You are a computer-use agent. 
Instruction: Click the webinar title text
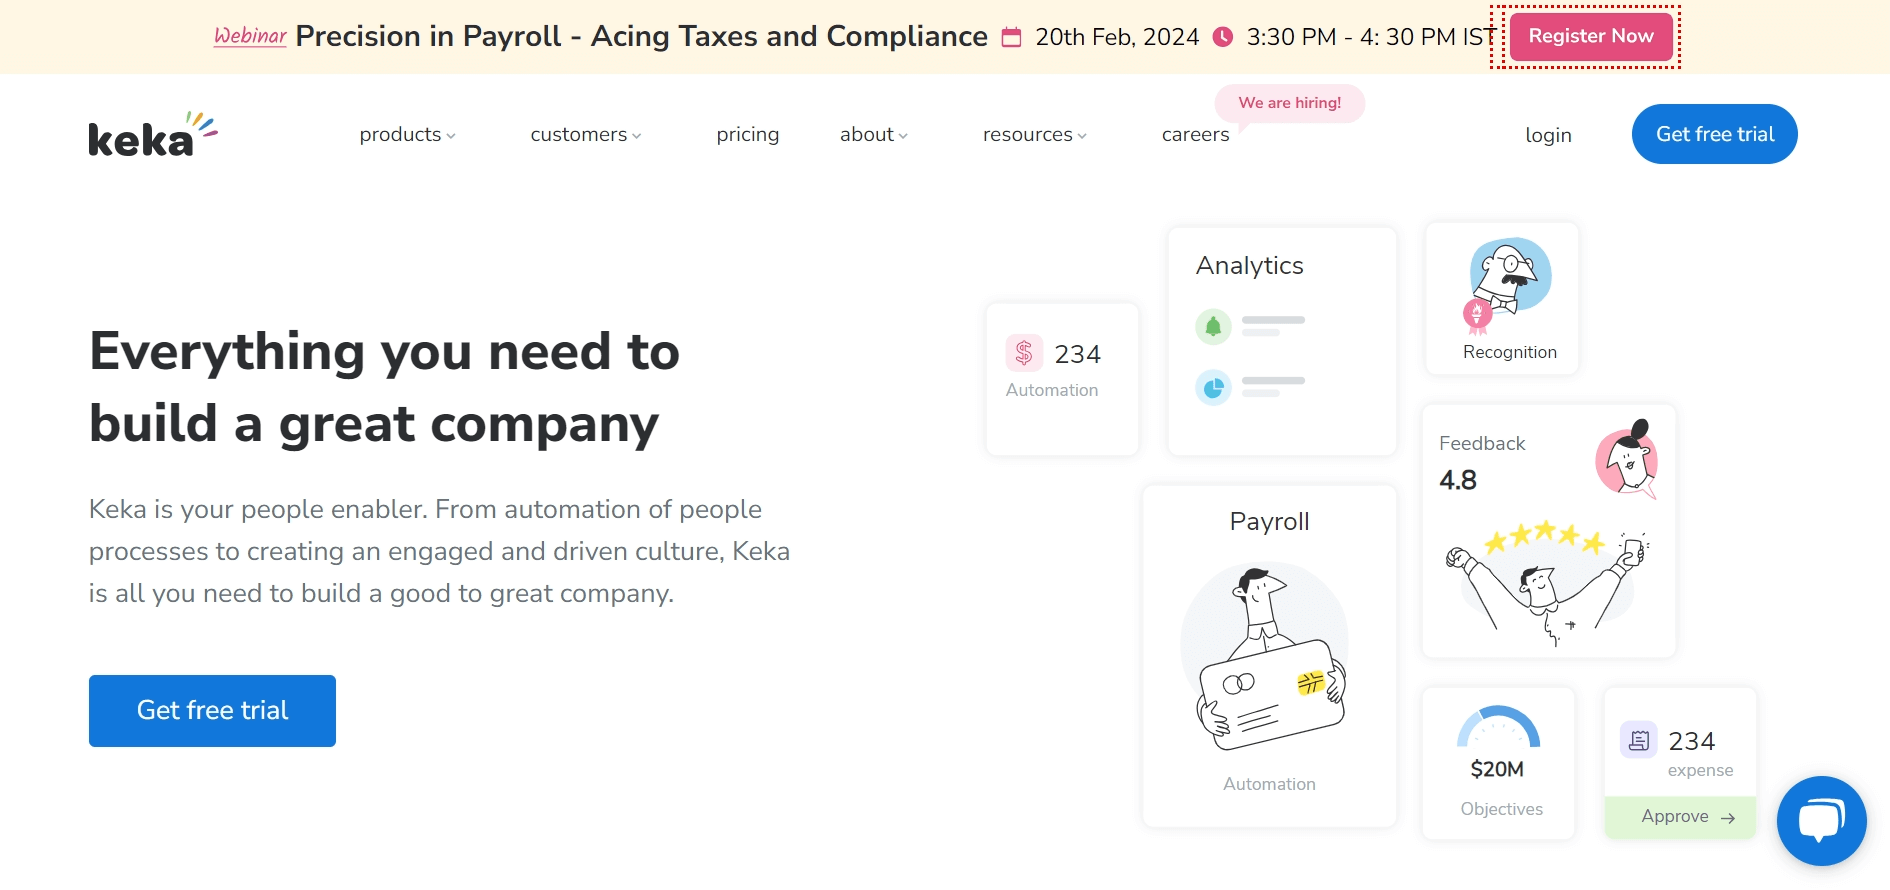pos(641,36)
